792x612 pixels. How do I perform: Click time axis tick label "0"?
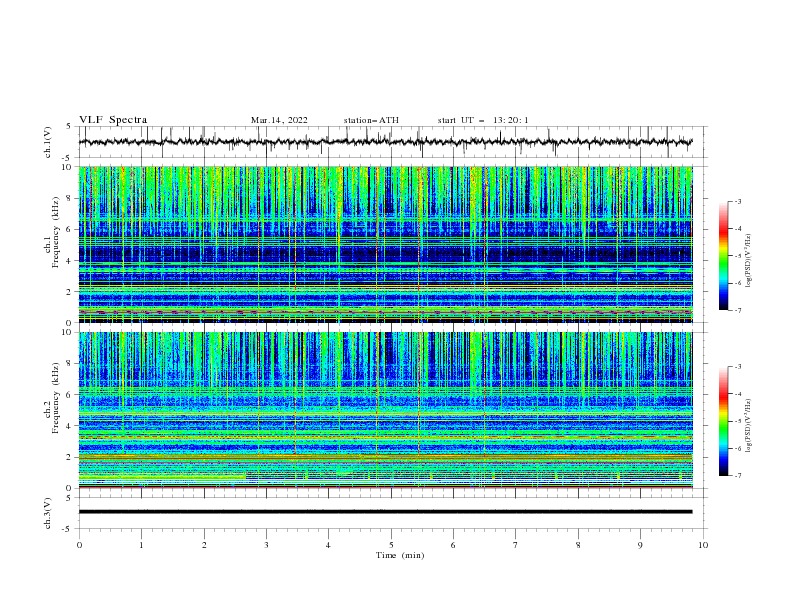click(x=79, y=545)
